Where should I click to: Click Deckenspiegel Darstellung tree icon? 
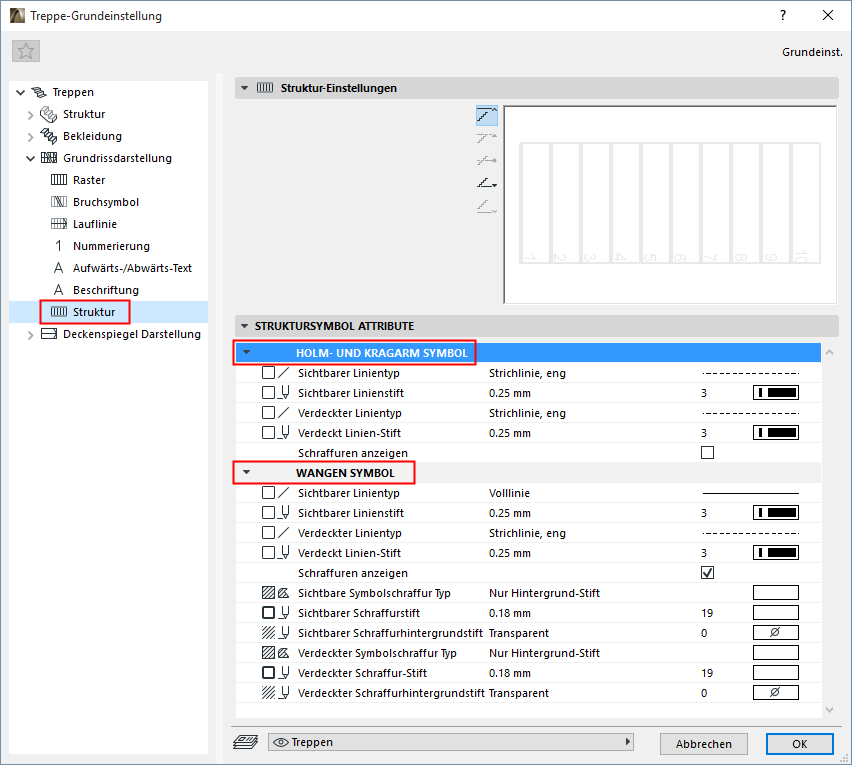pos(49,334)
